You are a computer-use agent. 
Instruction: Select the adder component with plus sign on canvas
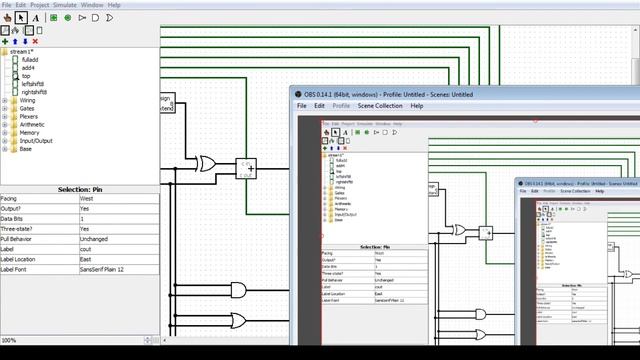pyautogui.click(x=246, y=169)
